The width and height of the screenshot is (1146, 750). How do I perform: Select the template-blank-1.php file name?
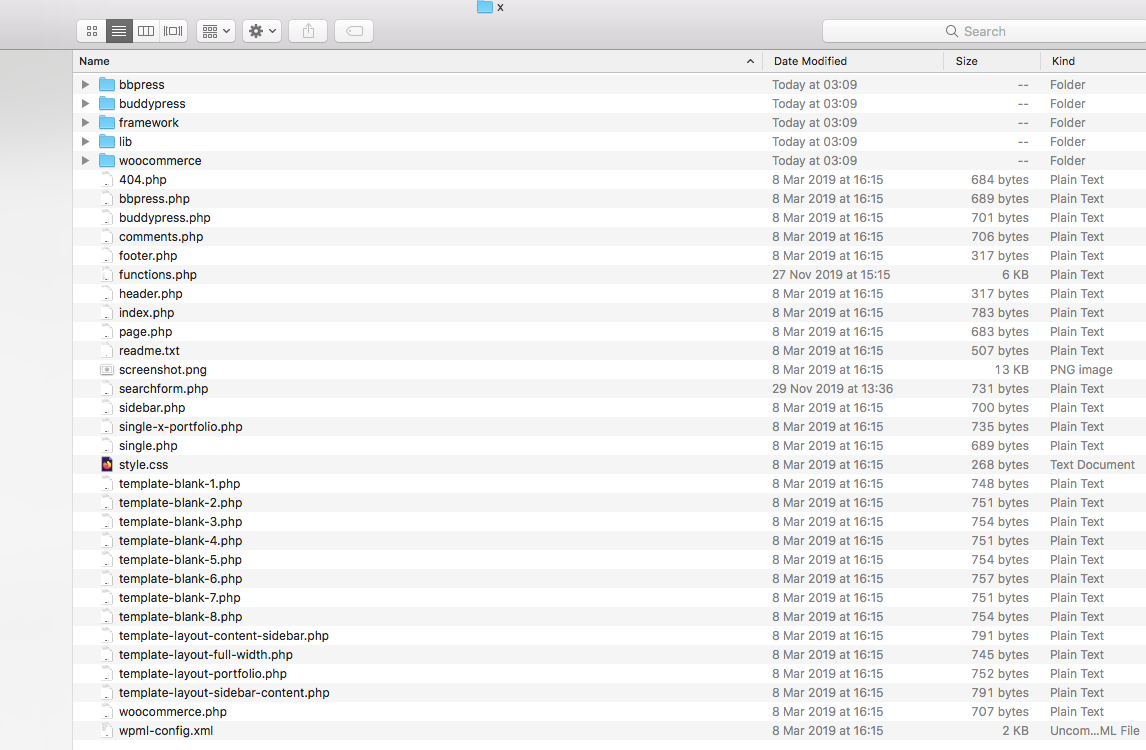click(x=180, y=484)
